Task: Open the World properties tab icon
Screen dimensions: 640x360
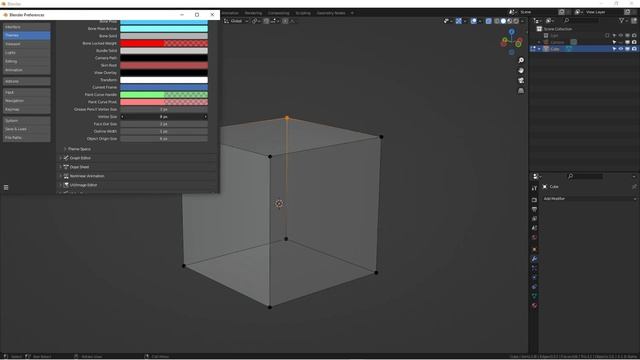Action: coord(534,238)
